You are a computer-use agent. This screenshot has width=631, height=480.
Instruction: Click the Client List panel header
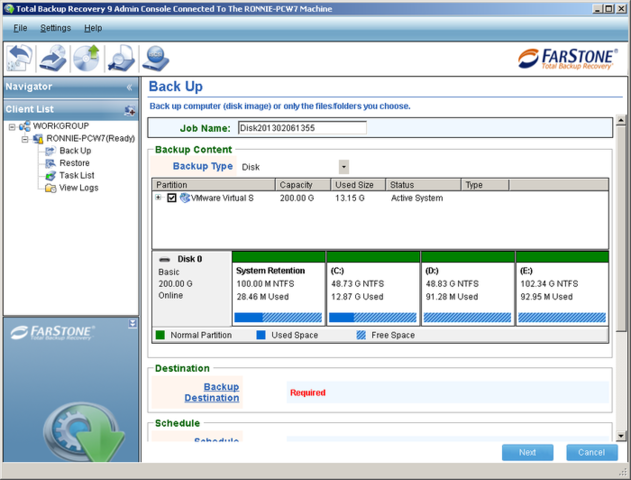(71, 109)
